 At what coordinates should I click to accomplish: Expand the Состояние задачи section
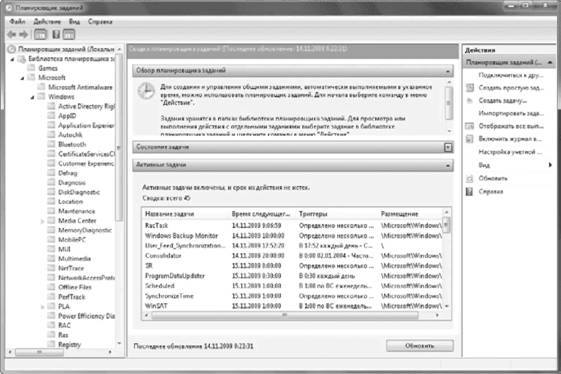pos(448,147)
